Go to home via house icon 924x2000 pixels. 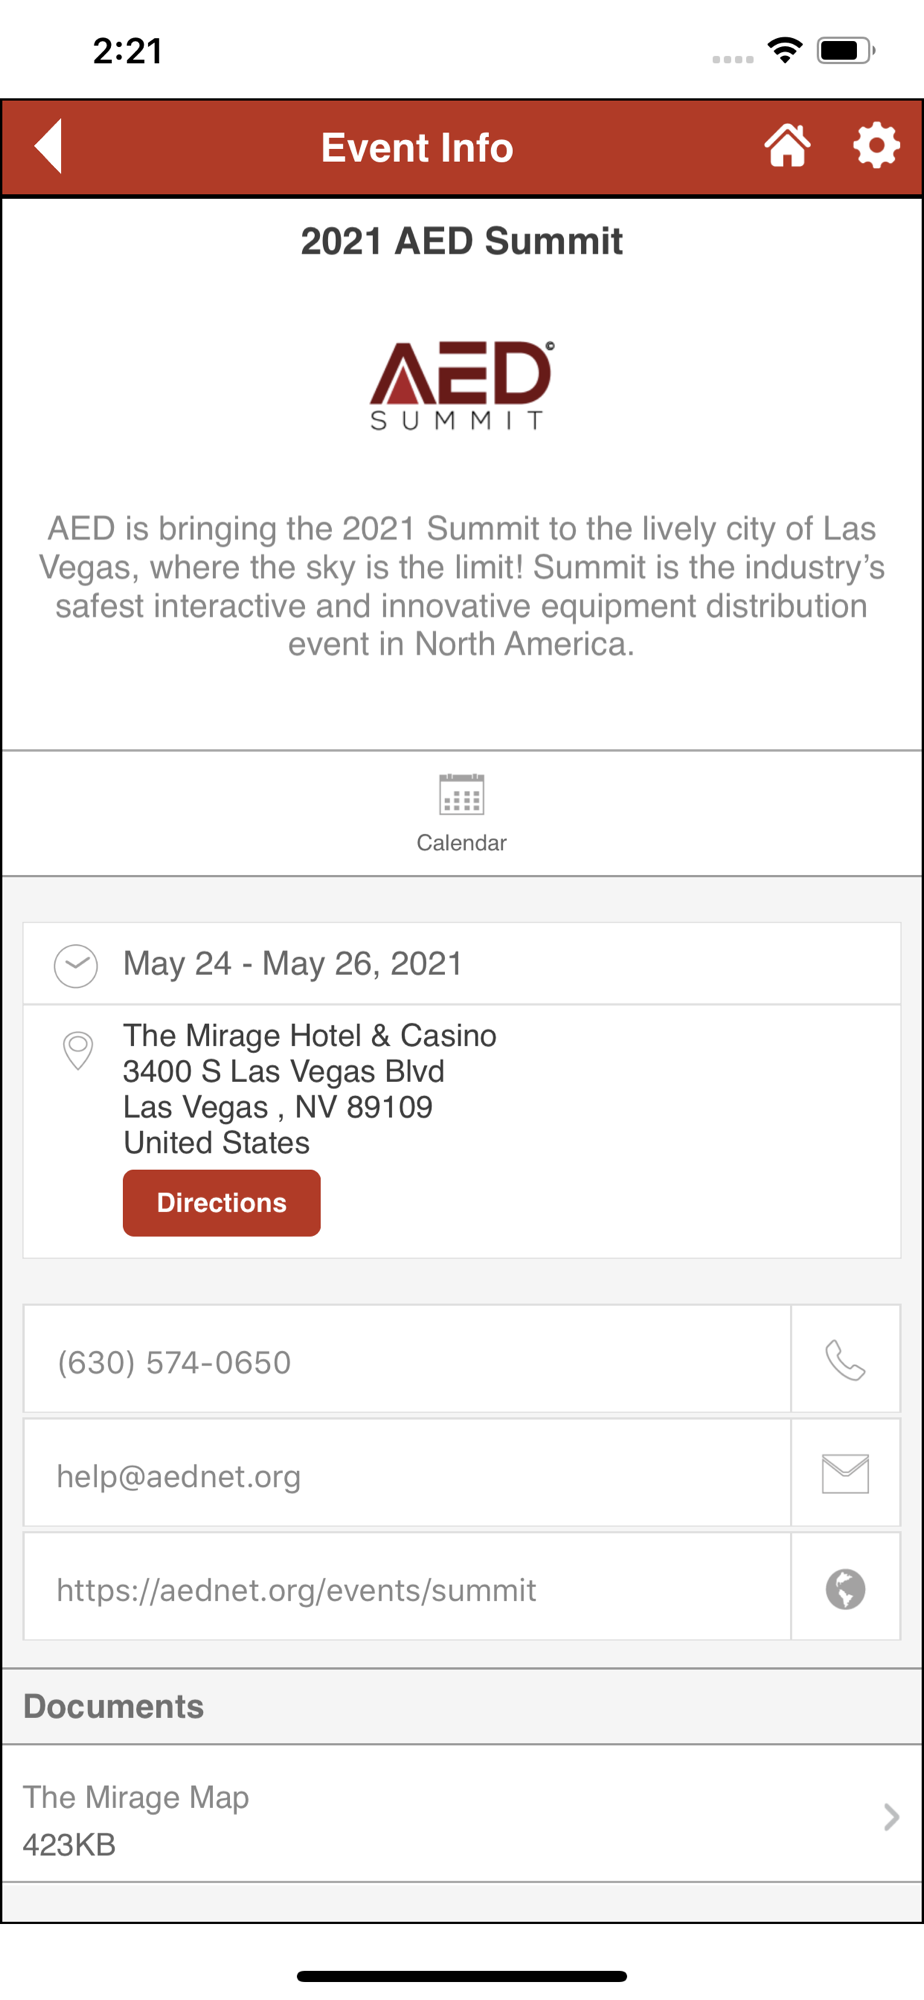[x=787, y=146]
